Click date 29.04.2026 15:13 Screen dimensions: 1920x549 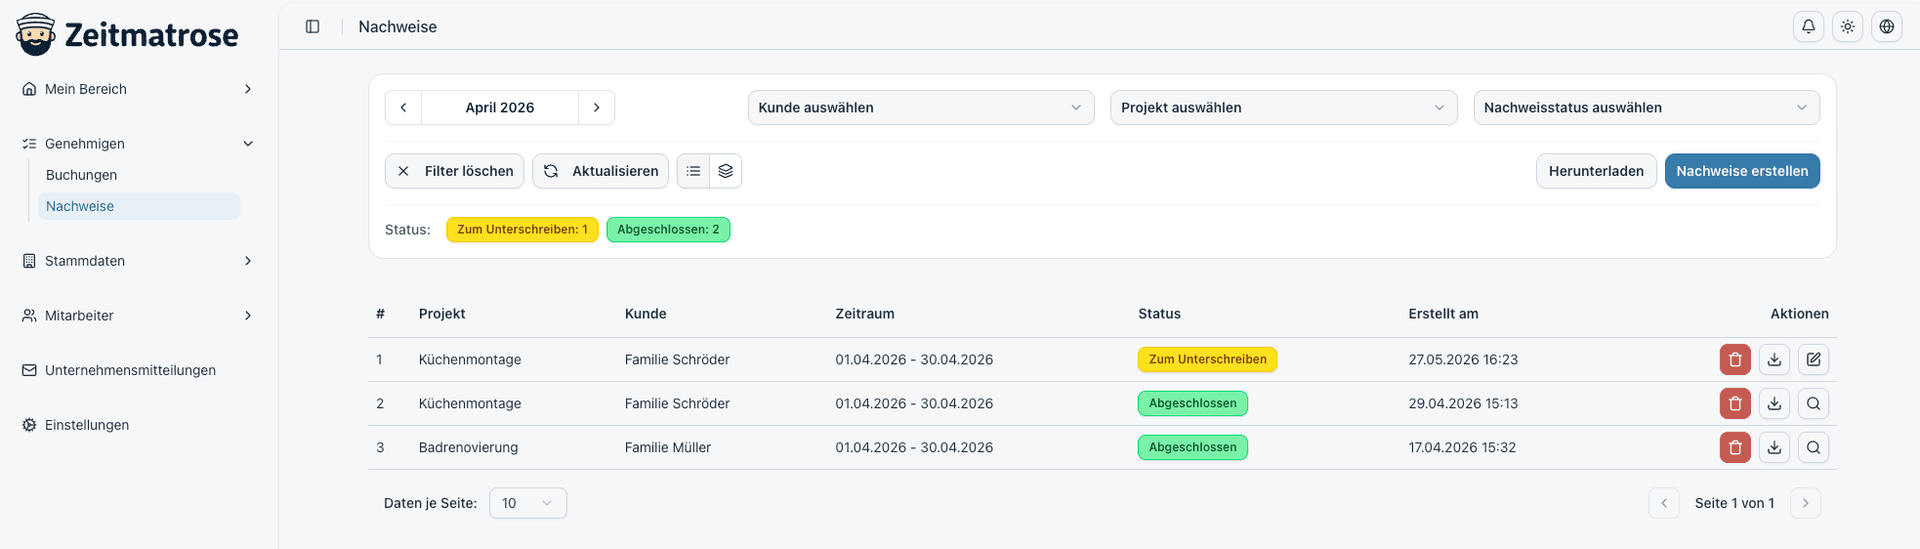coord(1463,403)
